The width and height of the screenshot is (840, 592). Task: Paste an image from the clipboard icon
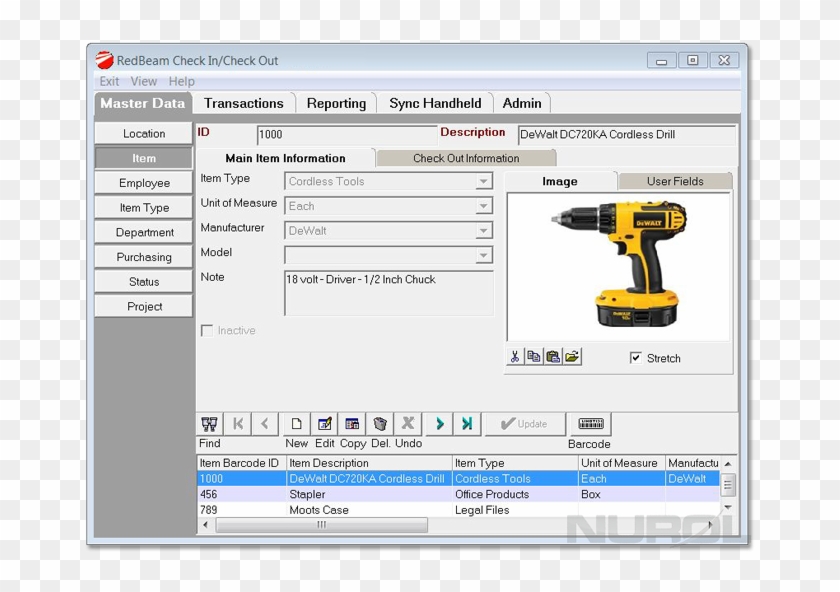coord(552,356)
